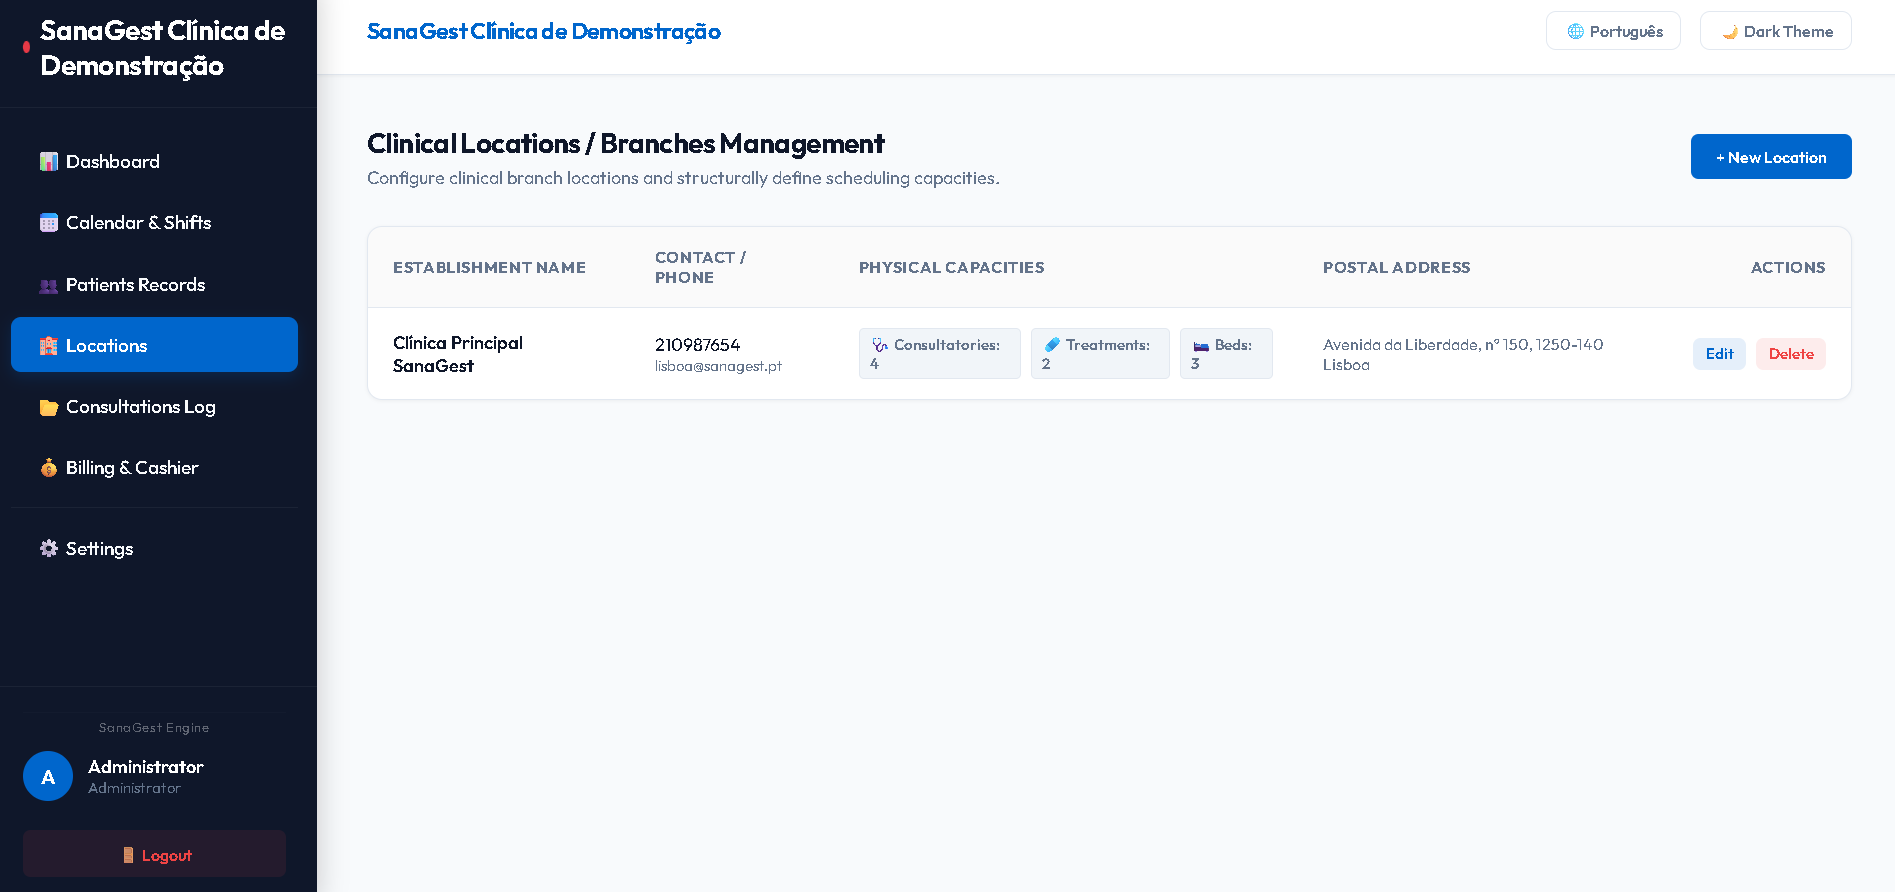Click the Administrator user name

coord(145,767)
